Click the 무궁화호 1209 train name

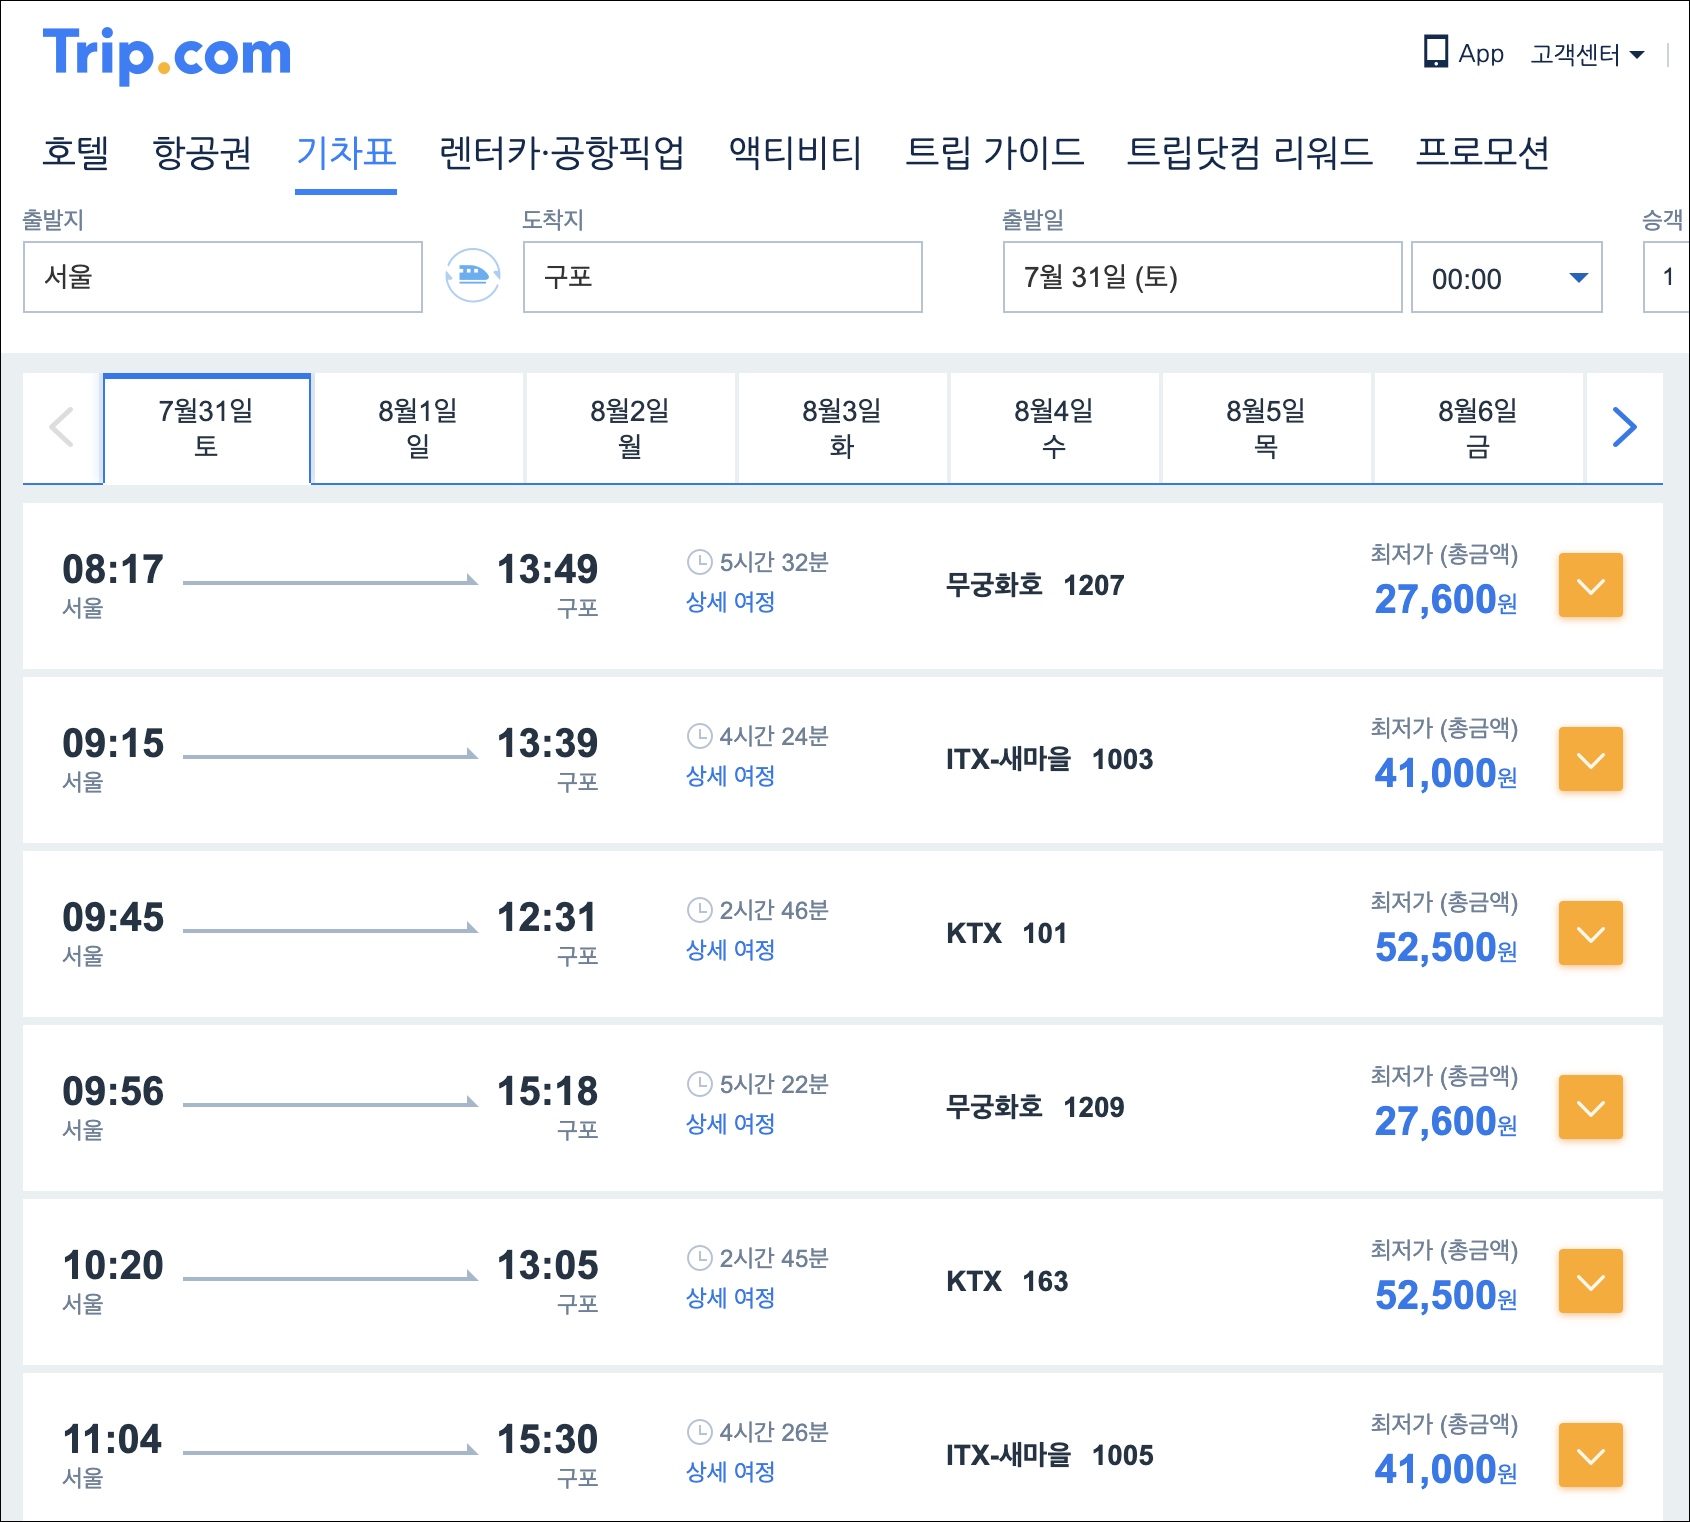point(1035,1107)
